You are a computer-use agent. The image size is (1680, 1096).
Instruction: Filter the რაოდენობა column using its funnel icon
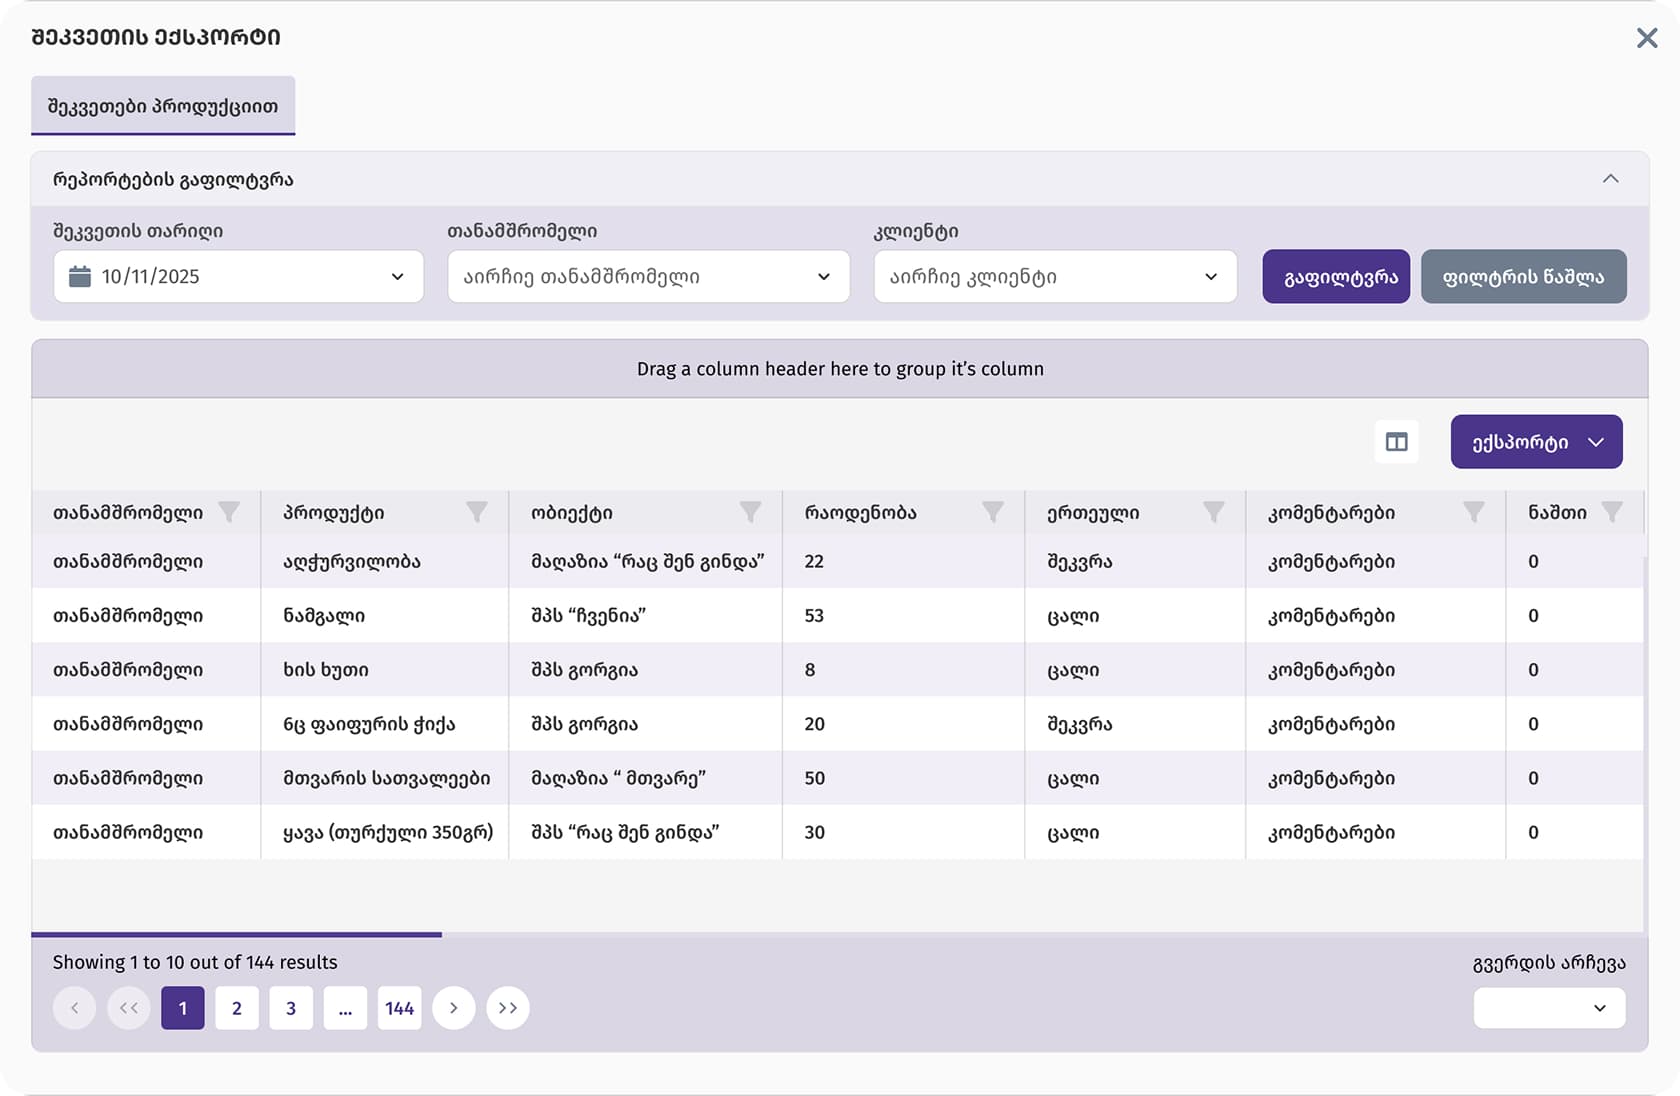pyautogui.click(x=993, y=513)
